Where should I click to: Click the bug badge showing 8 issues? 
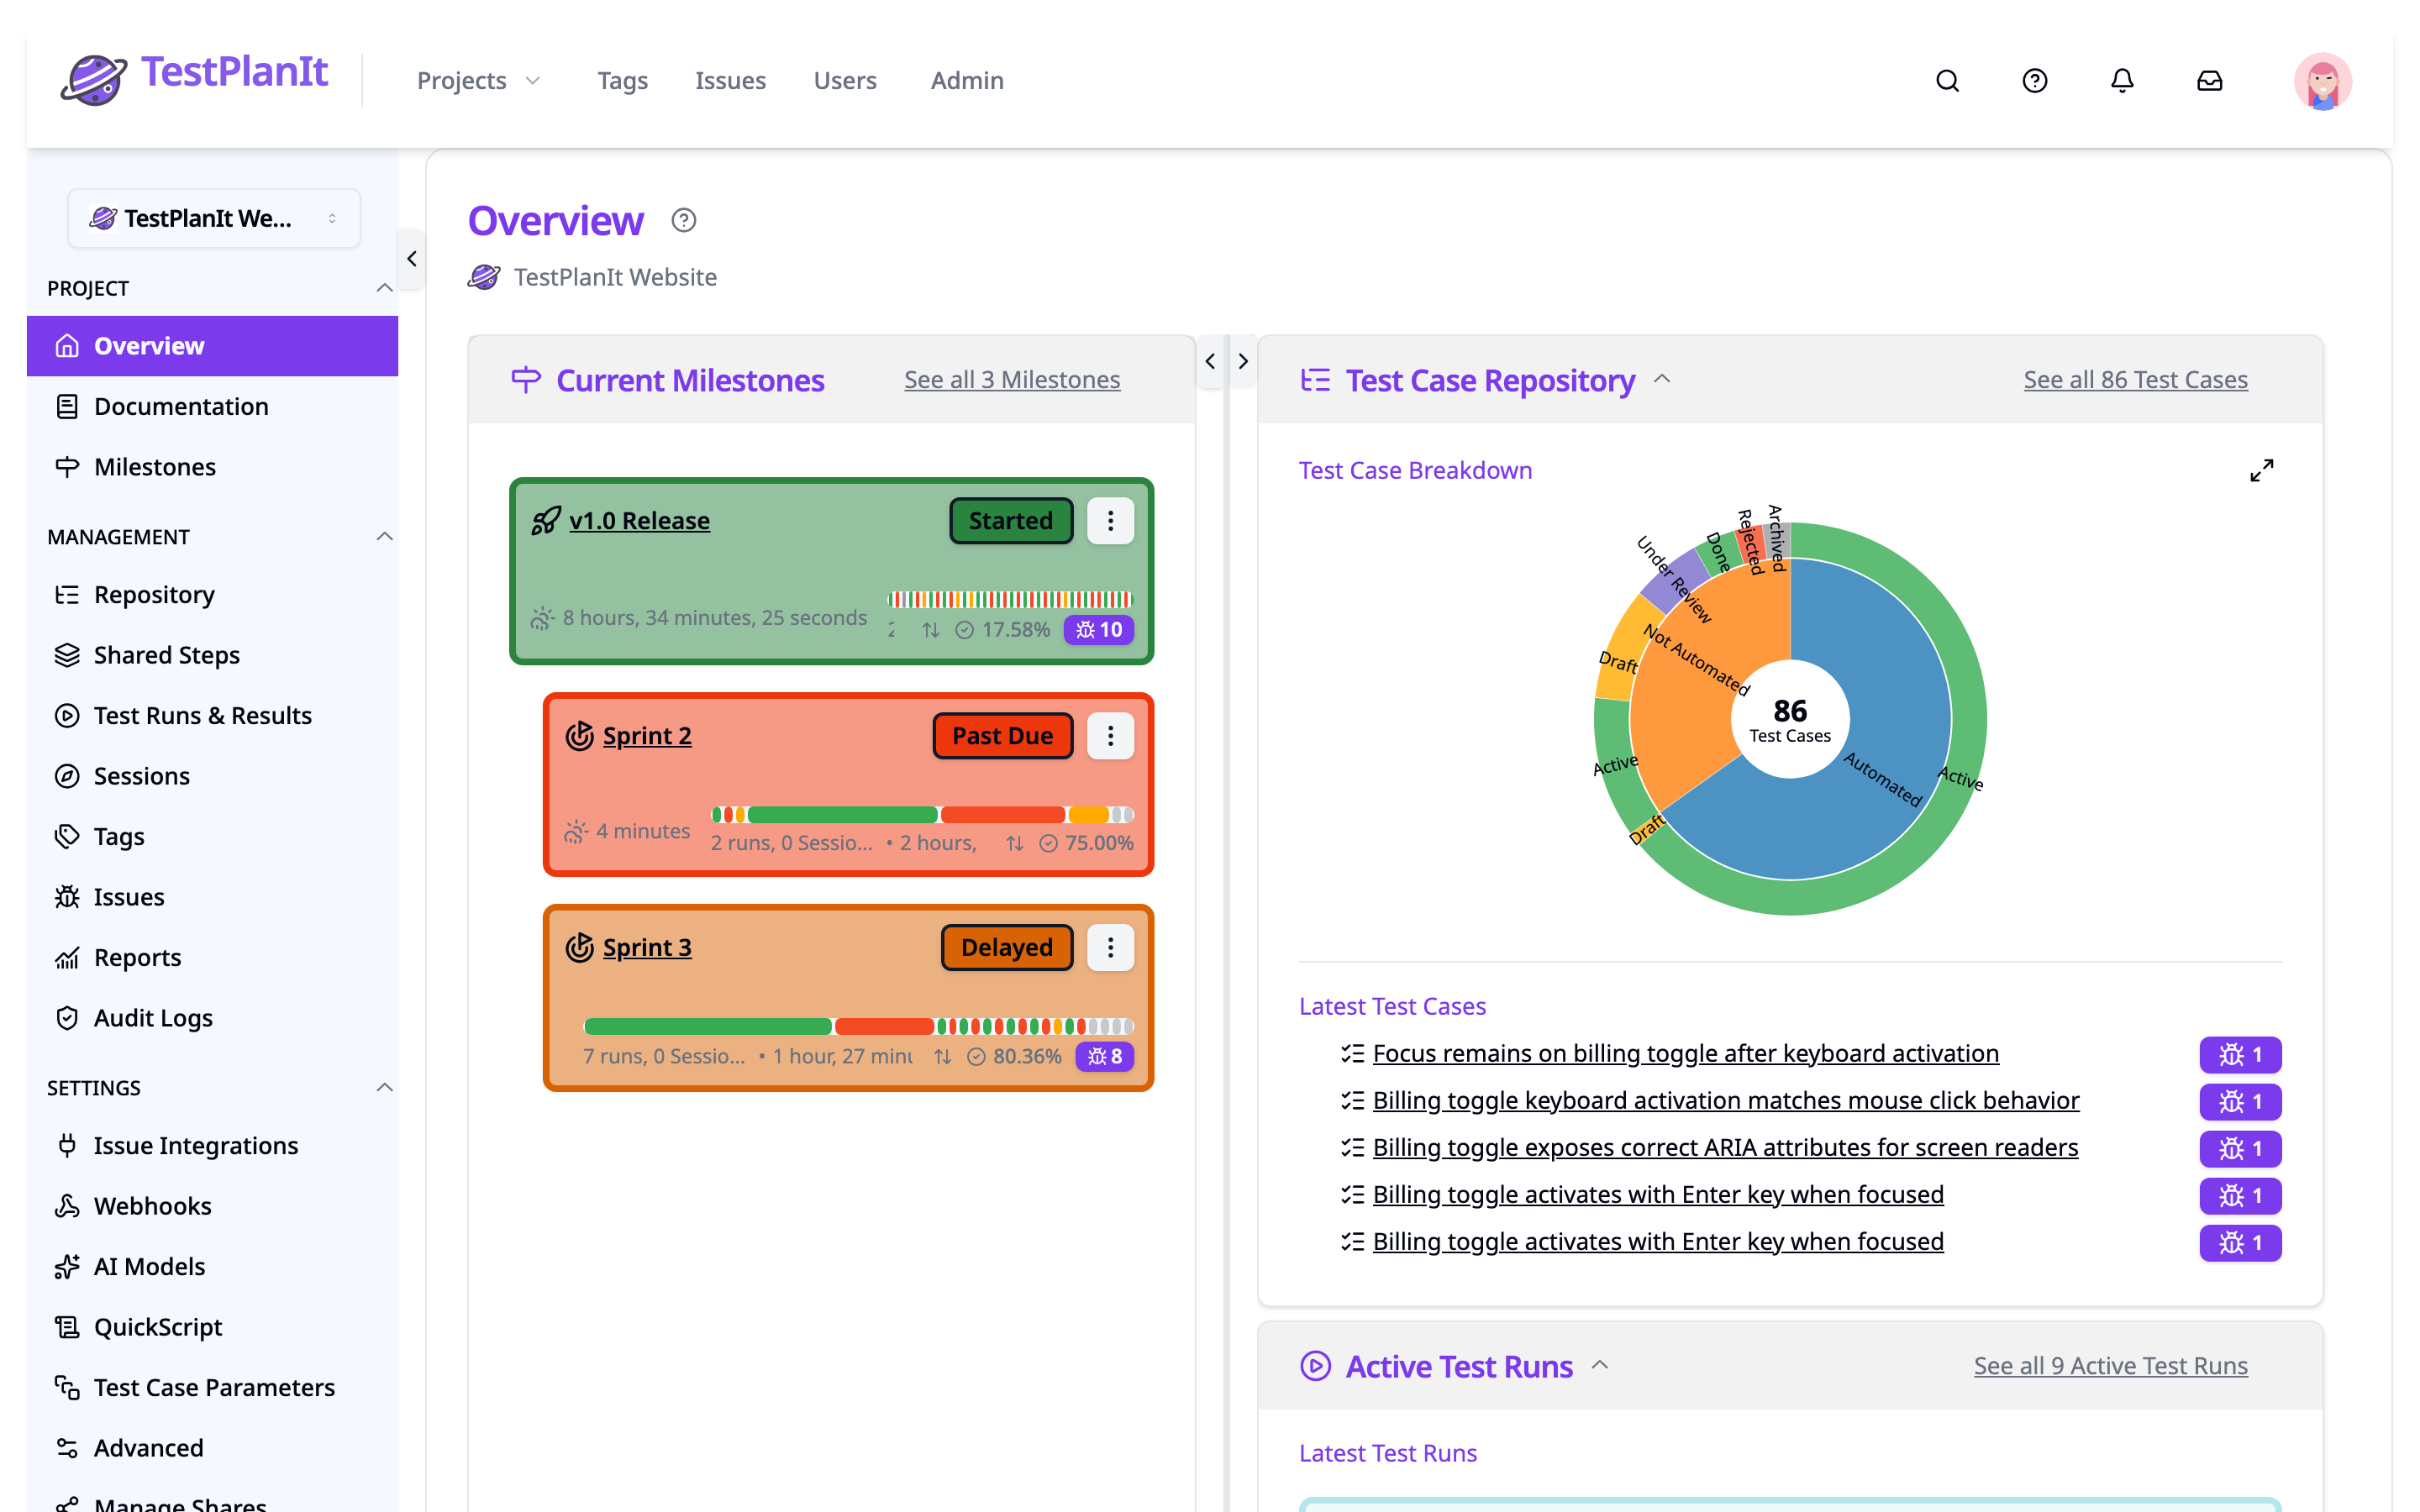1104,1056
